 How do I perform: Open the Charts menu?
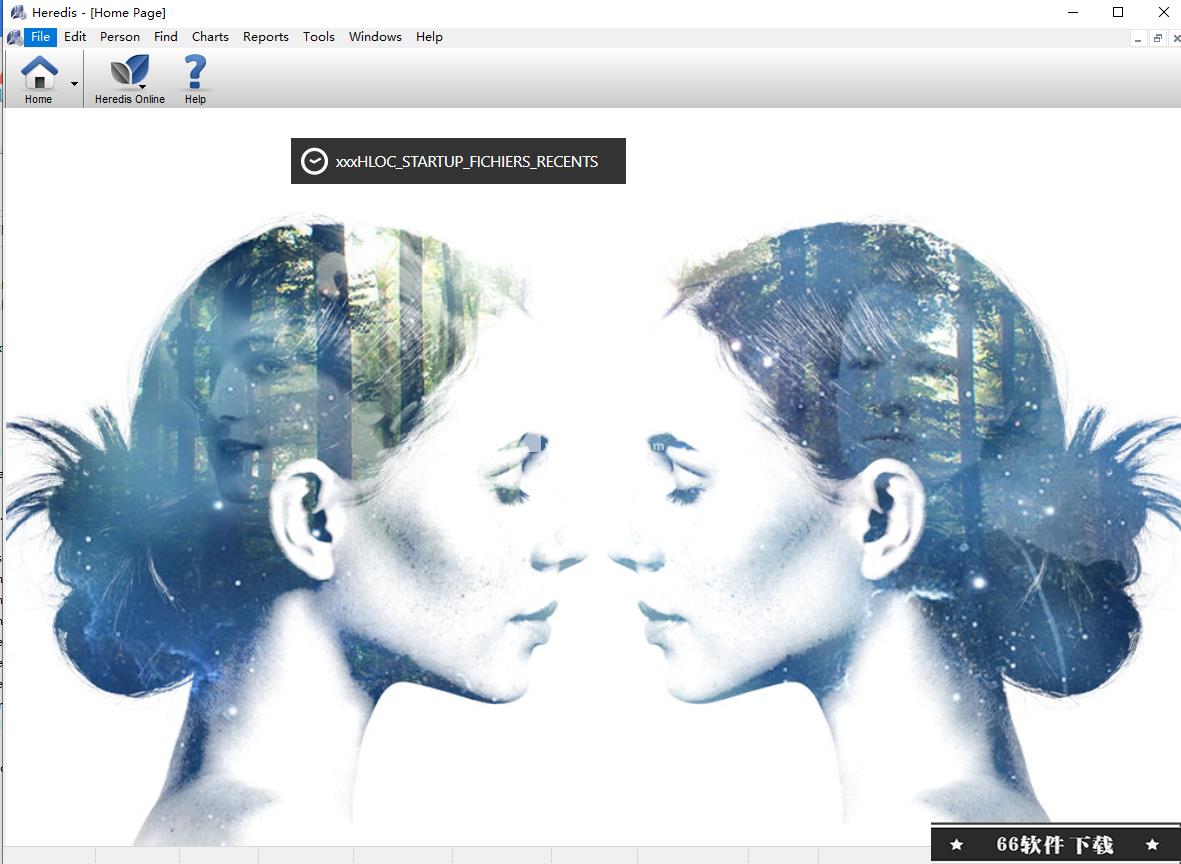210,37
